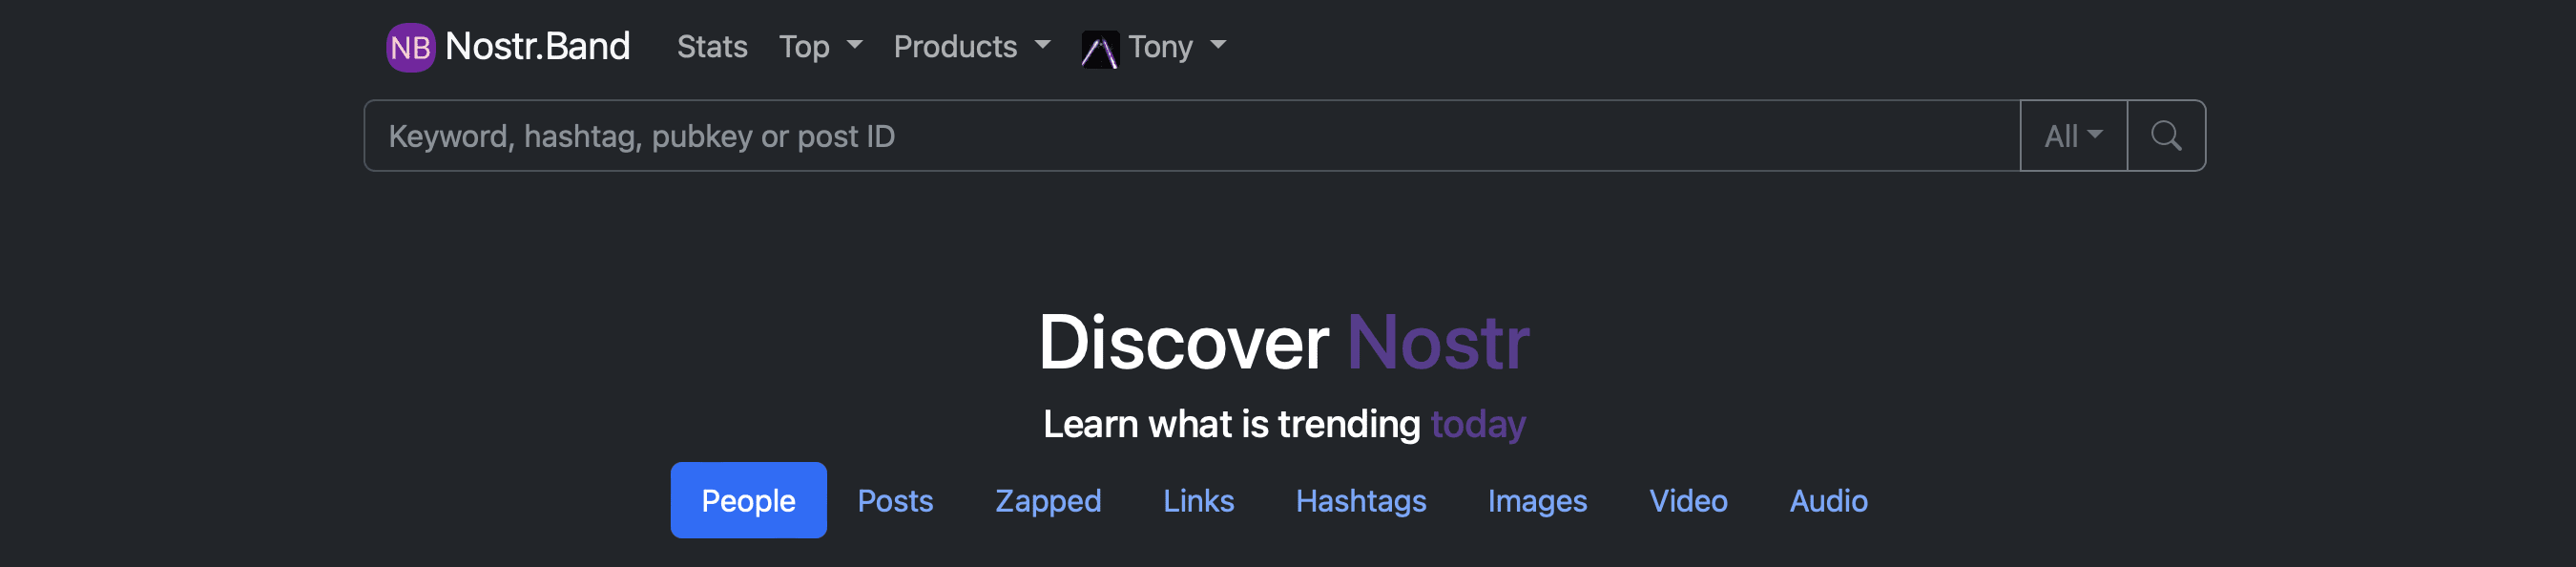The image size is (2576, 567).
Task: Open the Stats page
Action: click(x=712, y=47)
